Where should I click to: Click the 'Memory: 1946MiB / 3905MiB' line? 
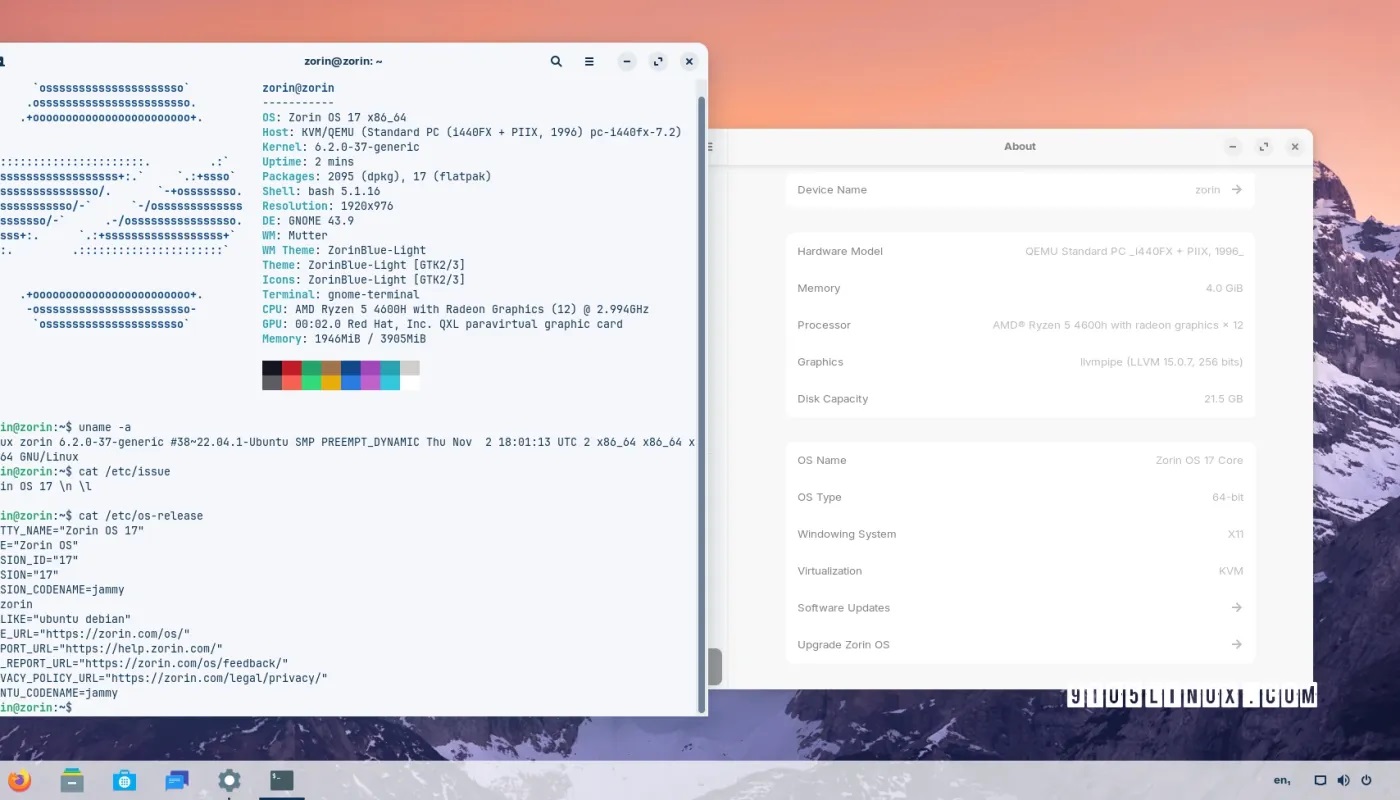344,339
